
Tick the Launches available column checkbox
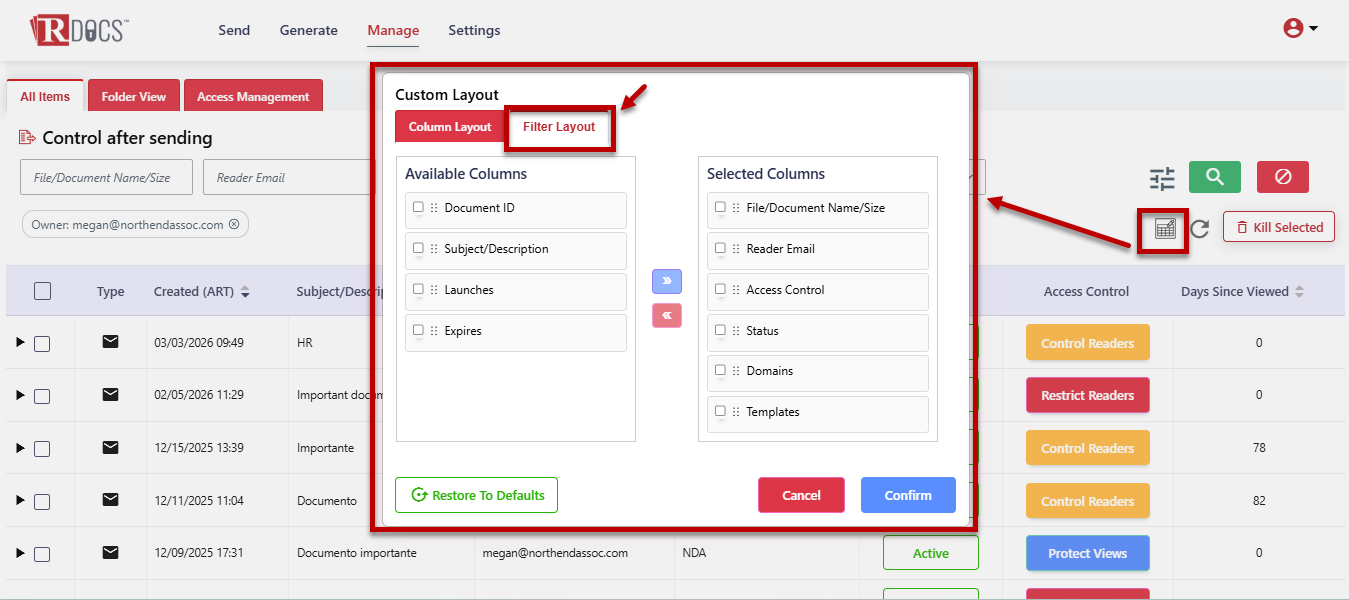point(418,290)
